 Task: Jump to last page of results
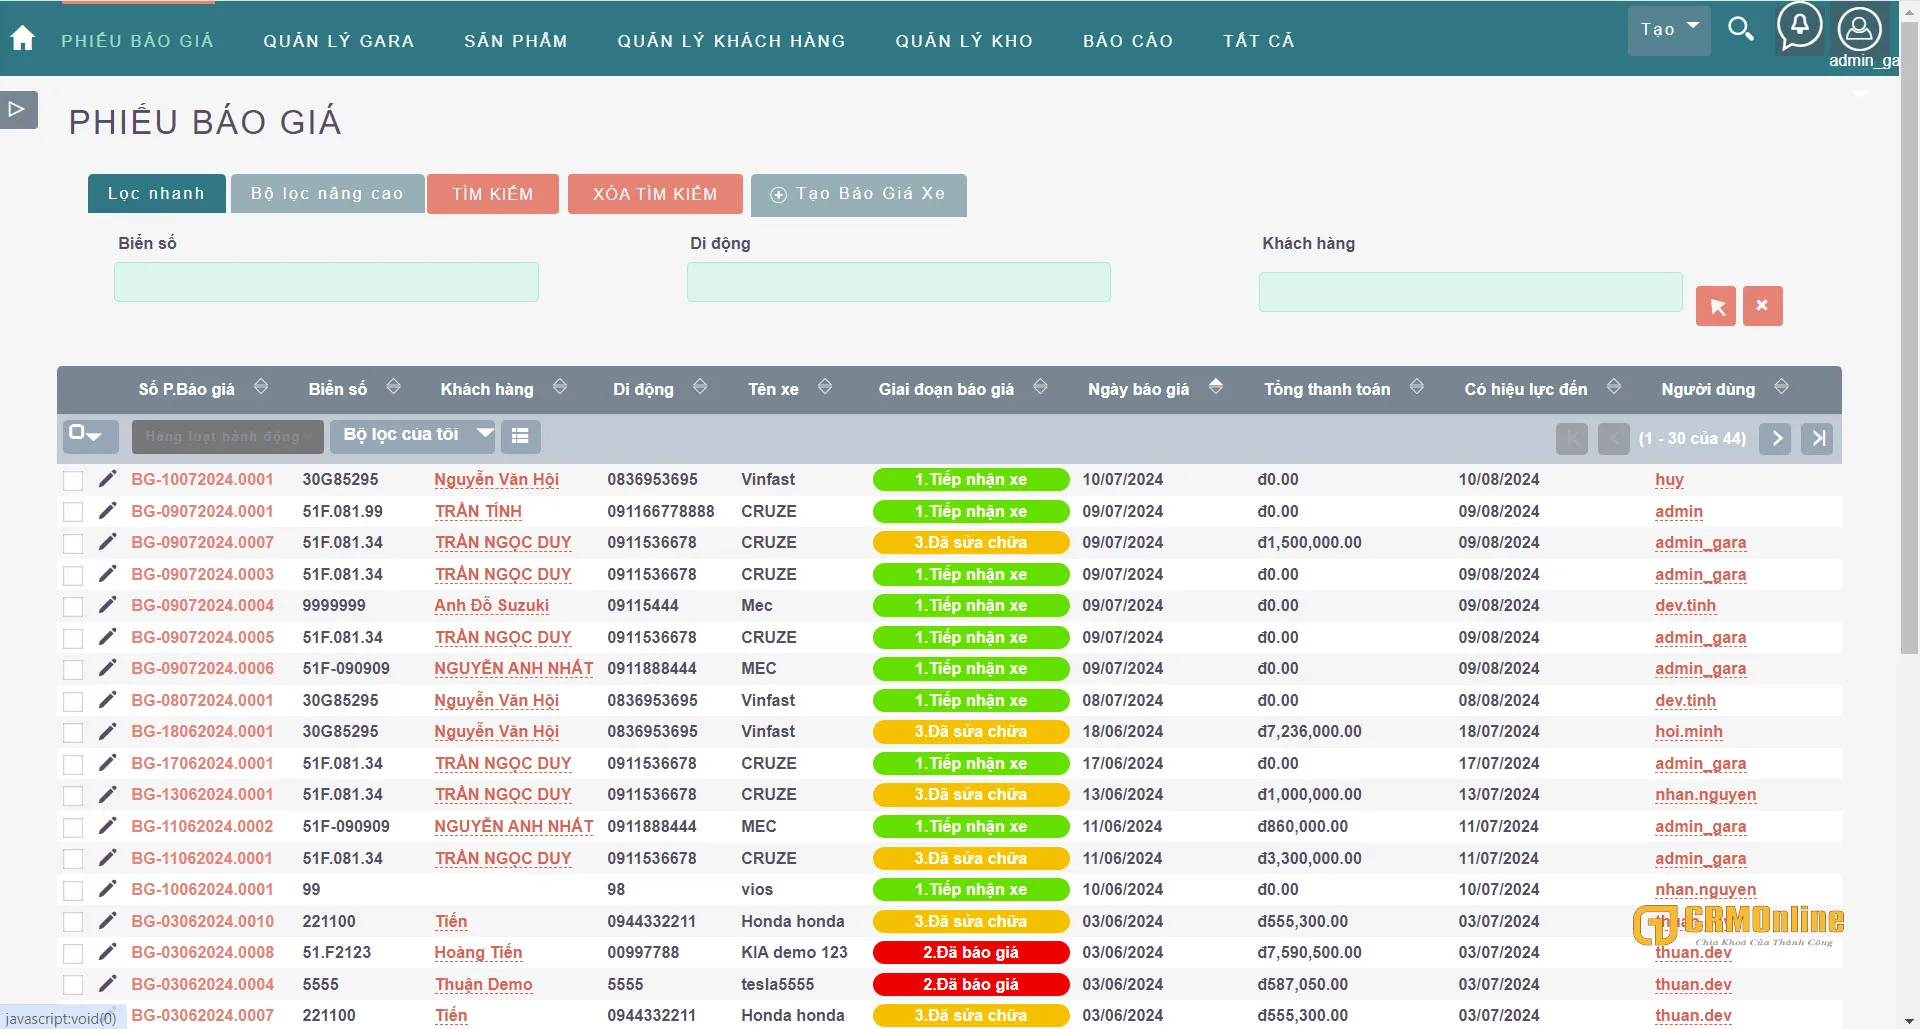pos(1817,438)
